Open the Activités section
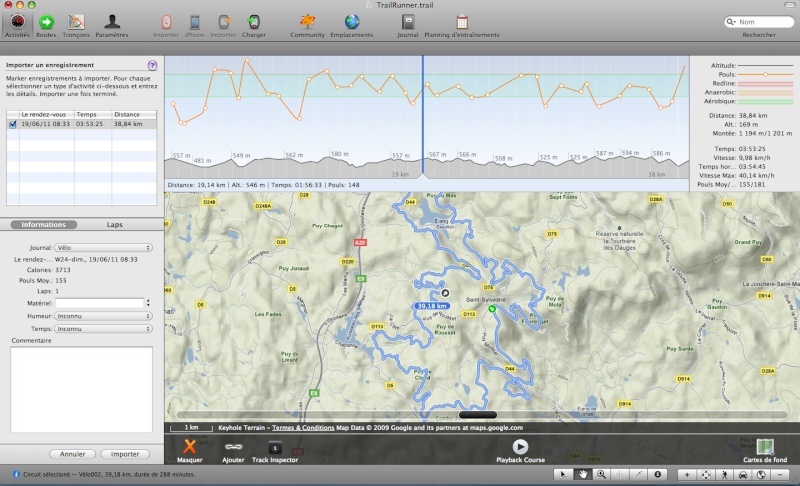The width and height of the screenshot is (800, 486). coord(17,25)
